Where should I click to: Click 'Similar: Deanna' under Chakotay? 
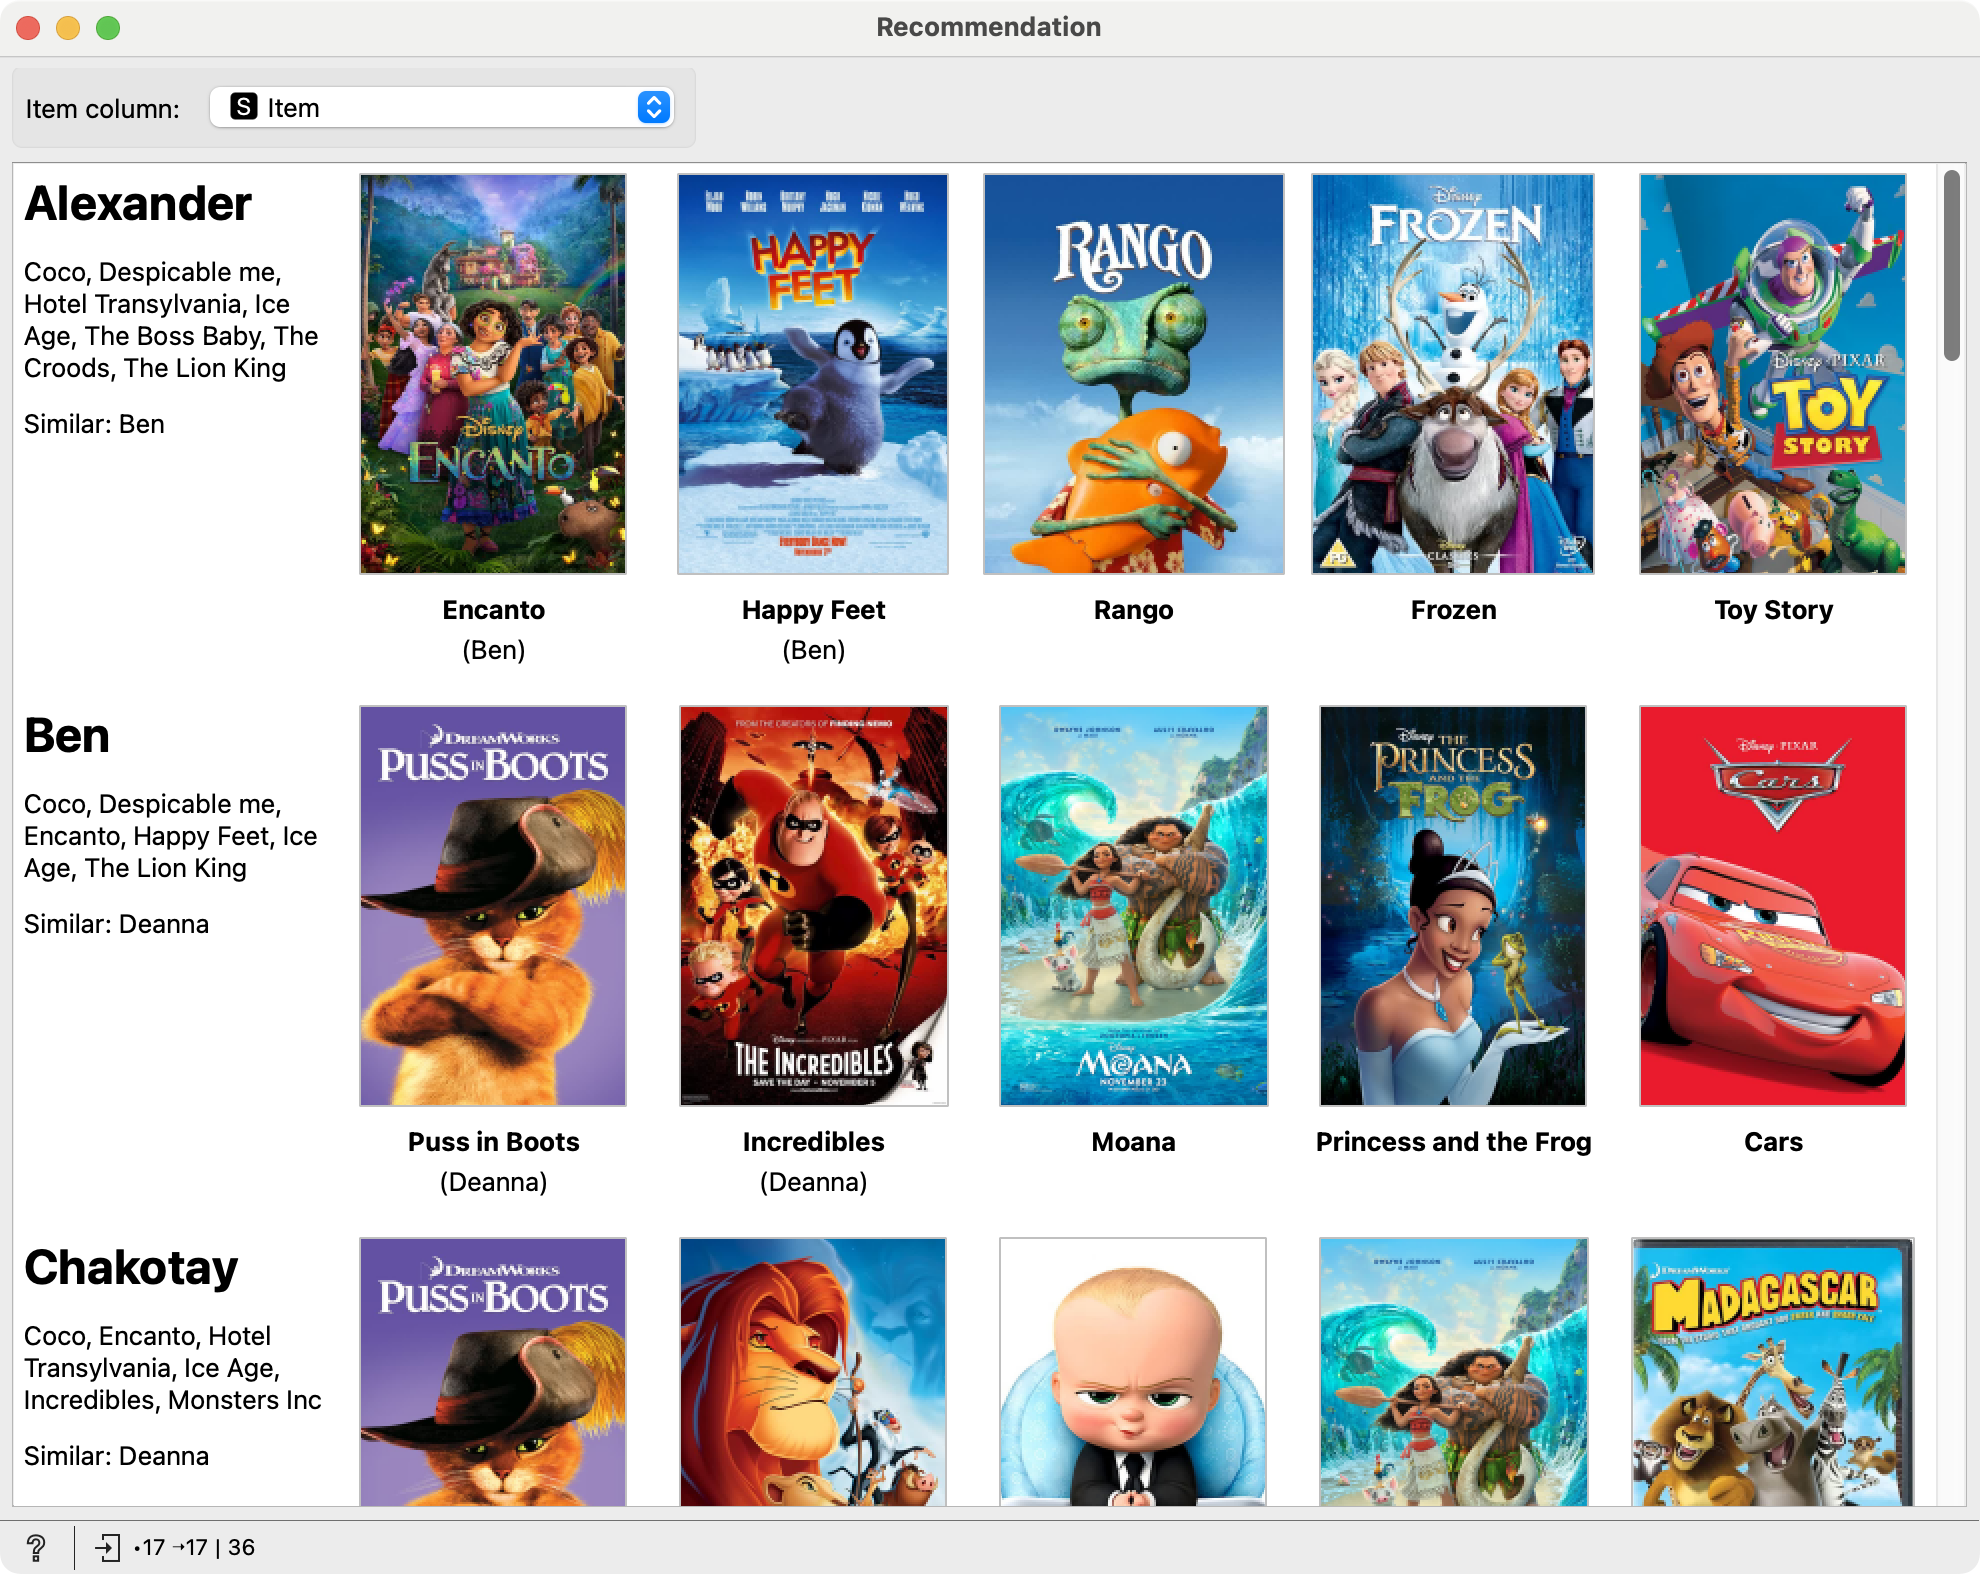pyautogui.click(x=116, y=1456)
